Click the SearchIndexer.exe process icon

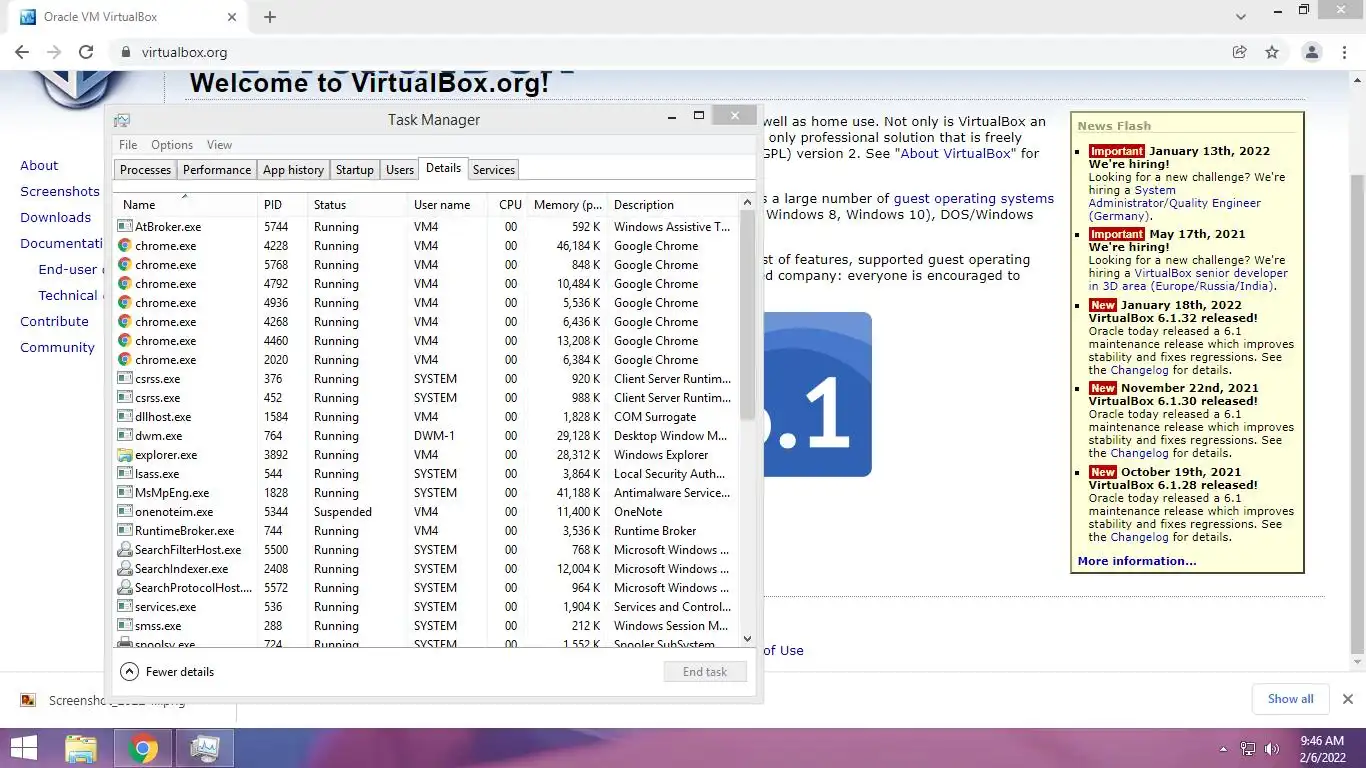(125, 569)
